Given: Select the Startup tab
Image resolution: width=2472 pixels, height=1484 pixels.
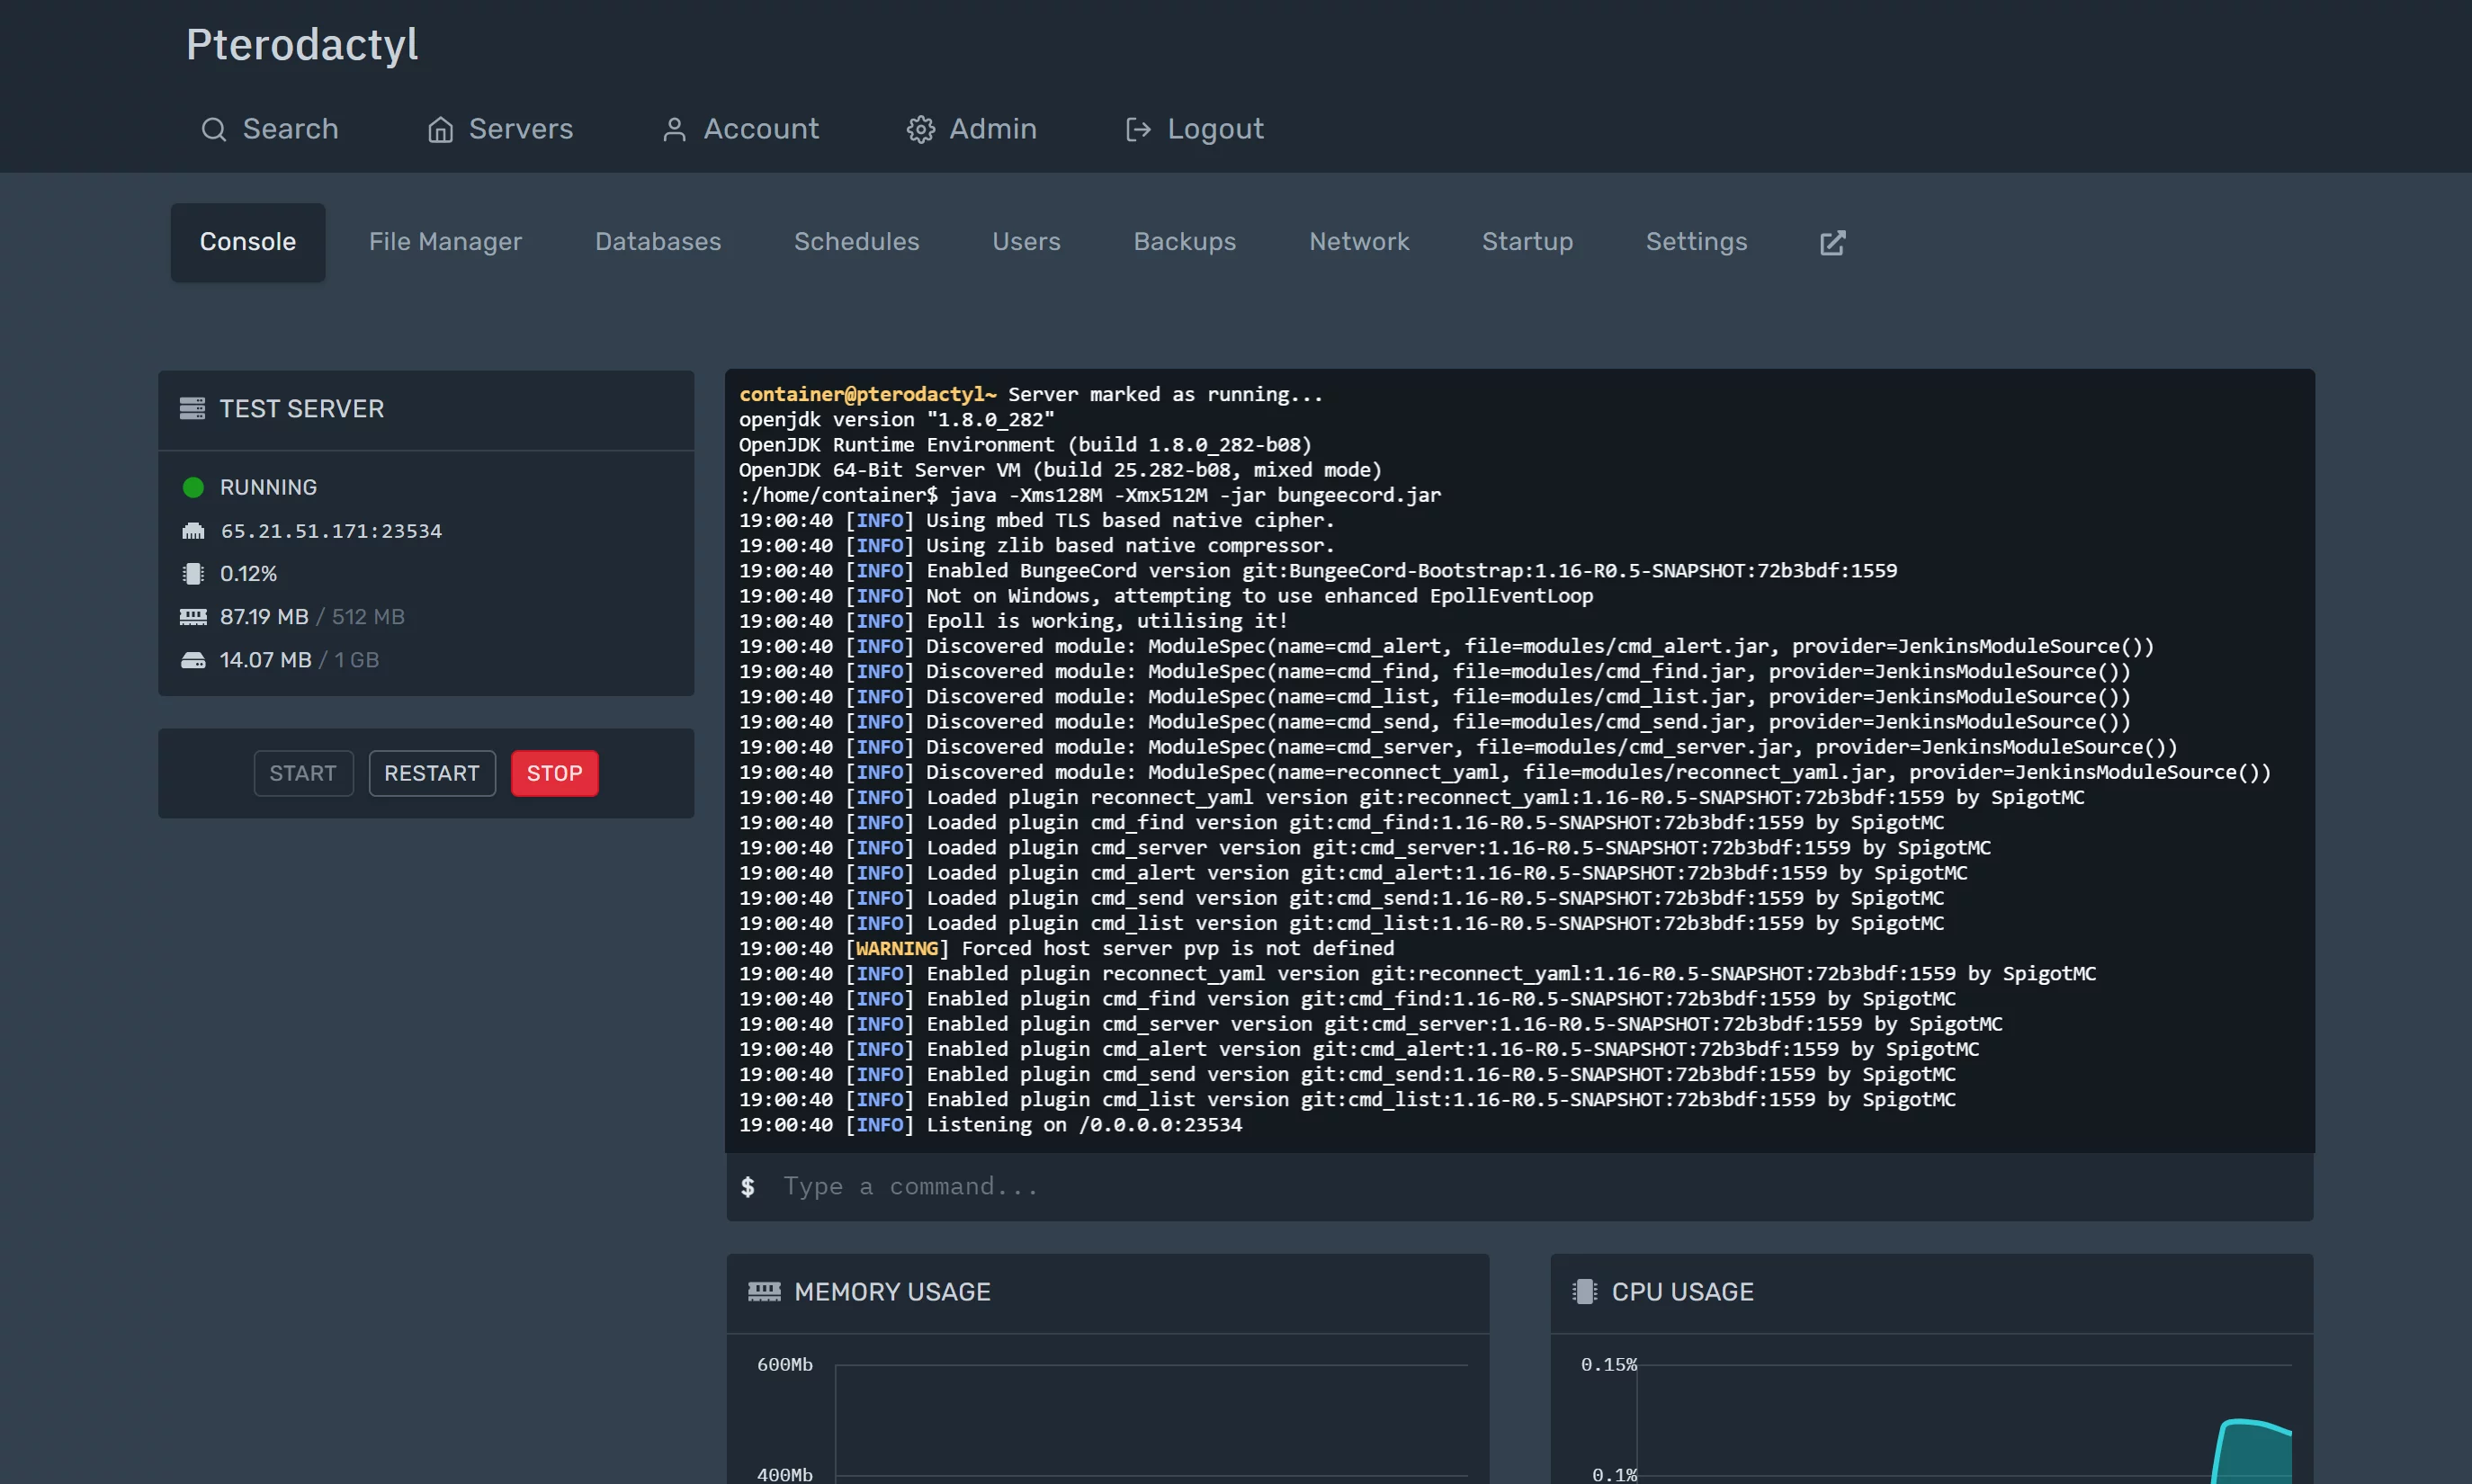Looking at the screenshot, I should (x=1527, y=242).
